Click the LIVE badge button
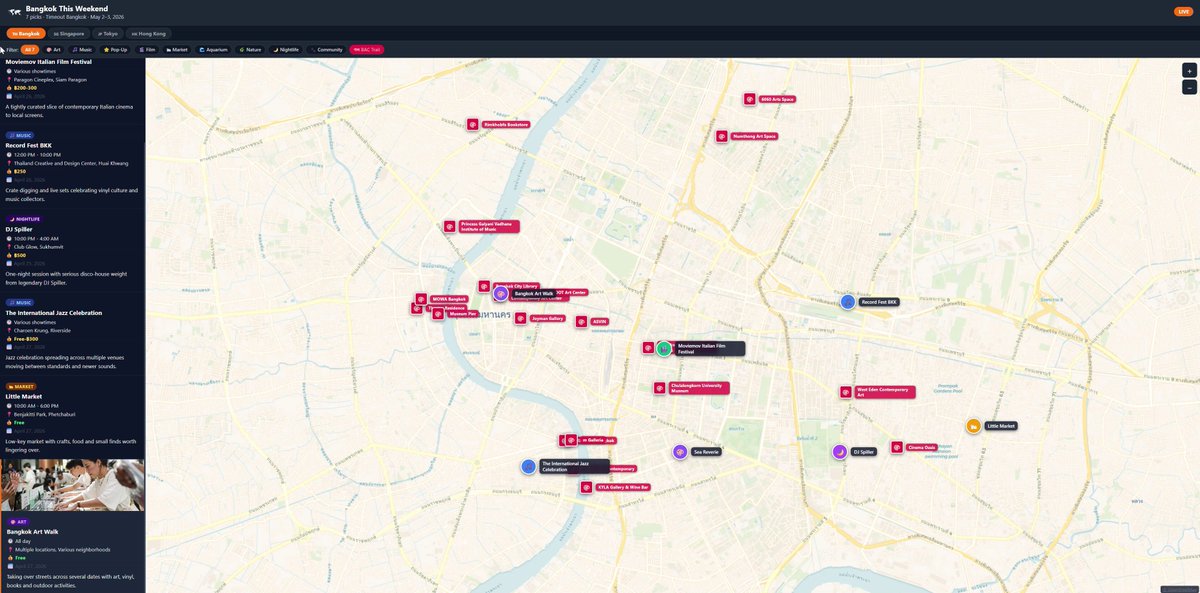This screenshot has height=593, width=1200. (1183, 11)
